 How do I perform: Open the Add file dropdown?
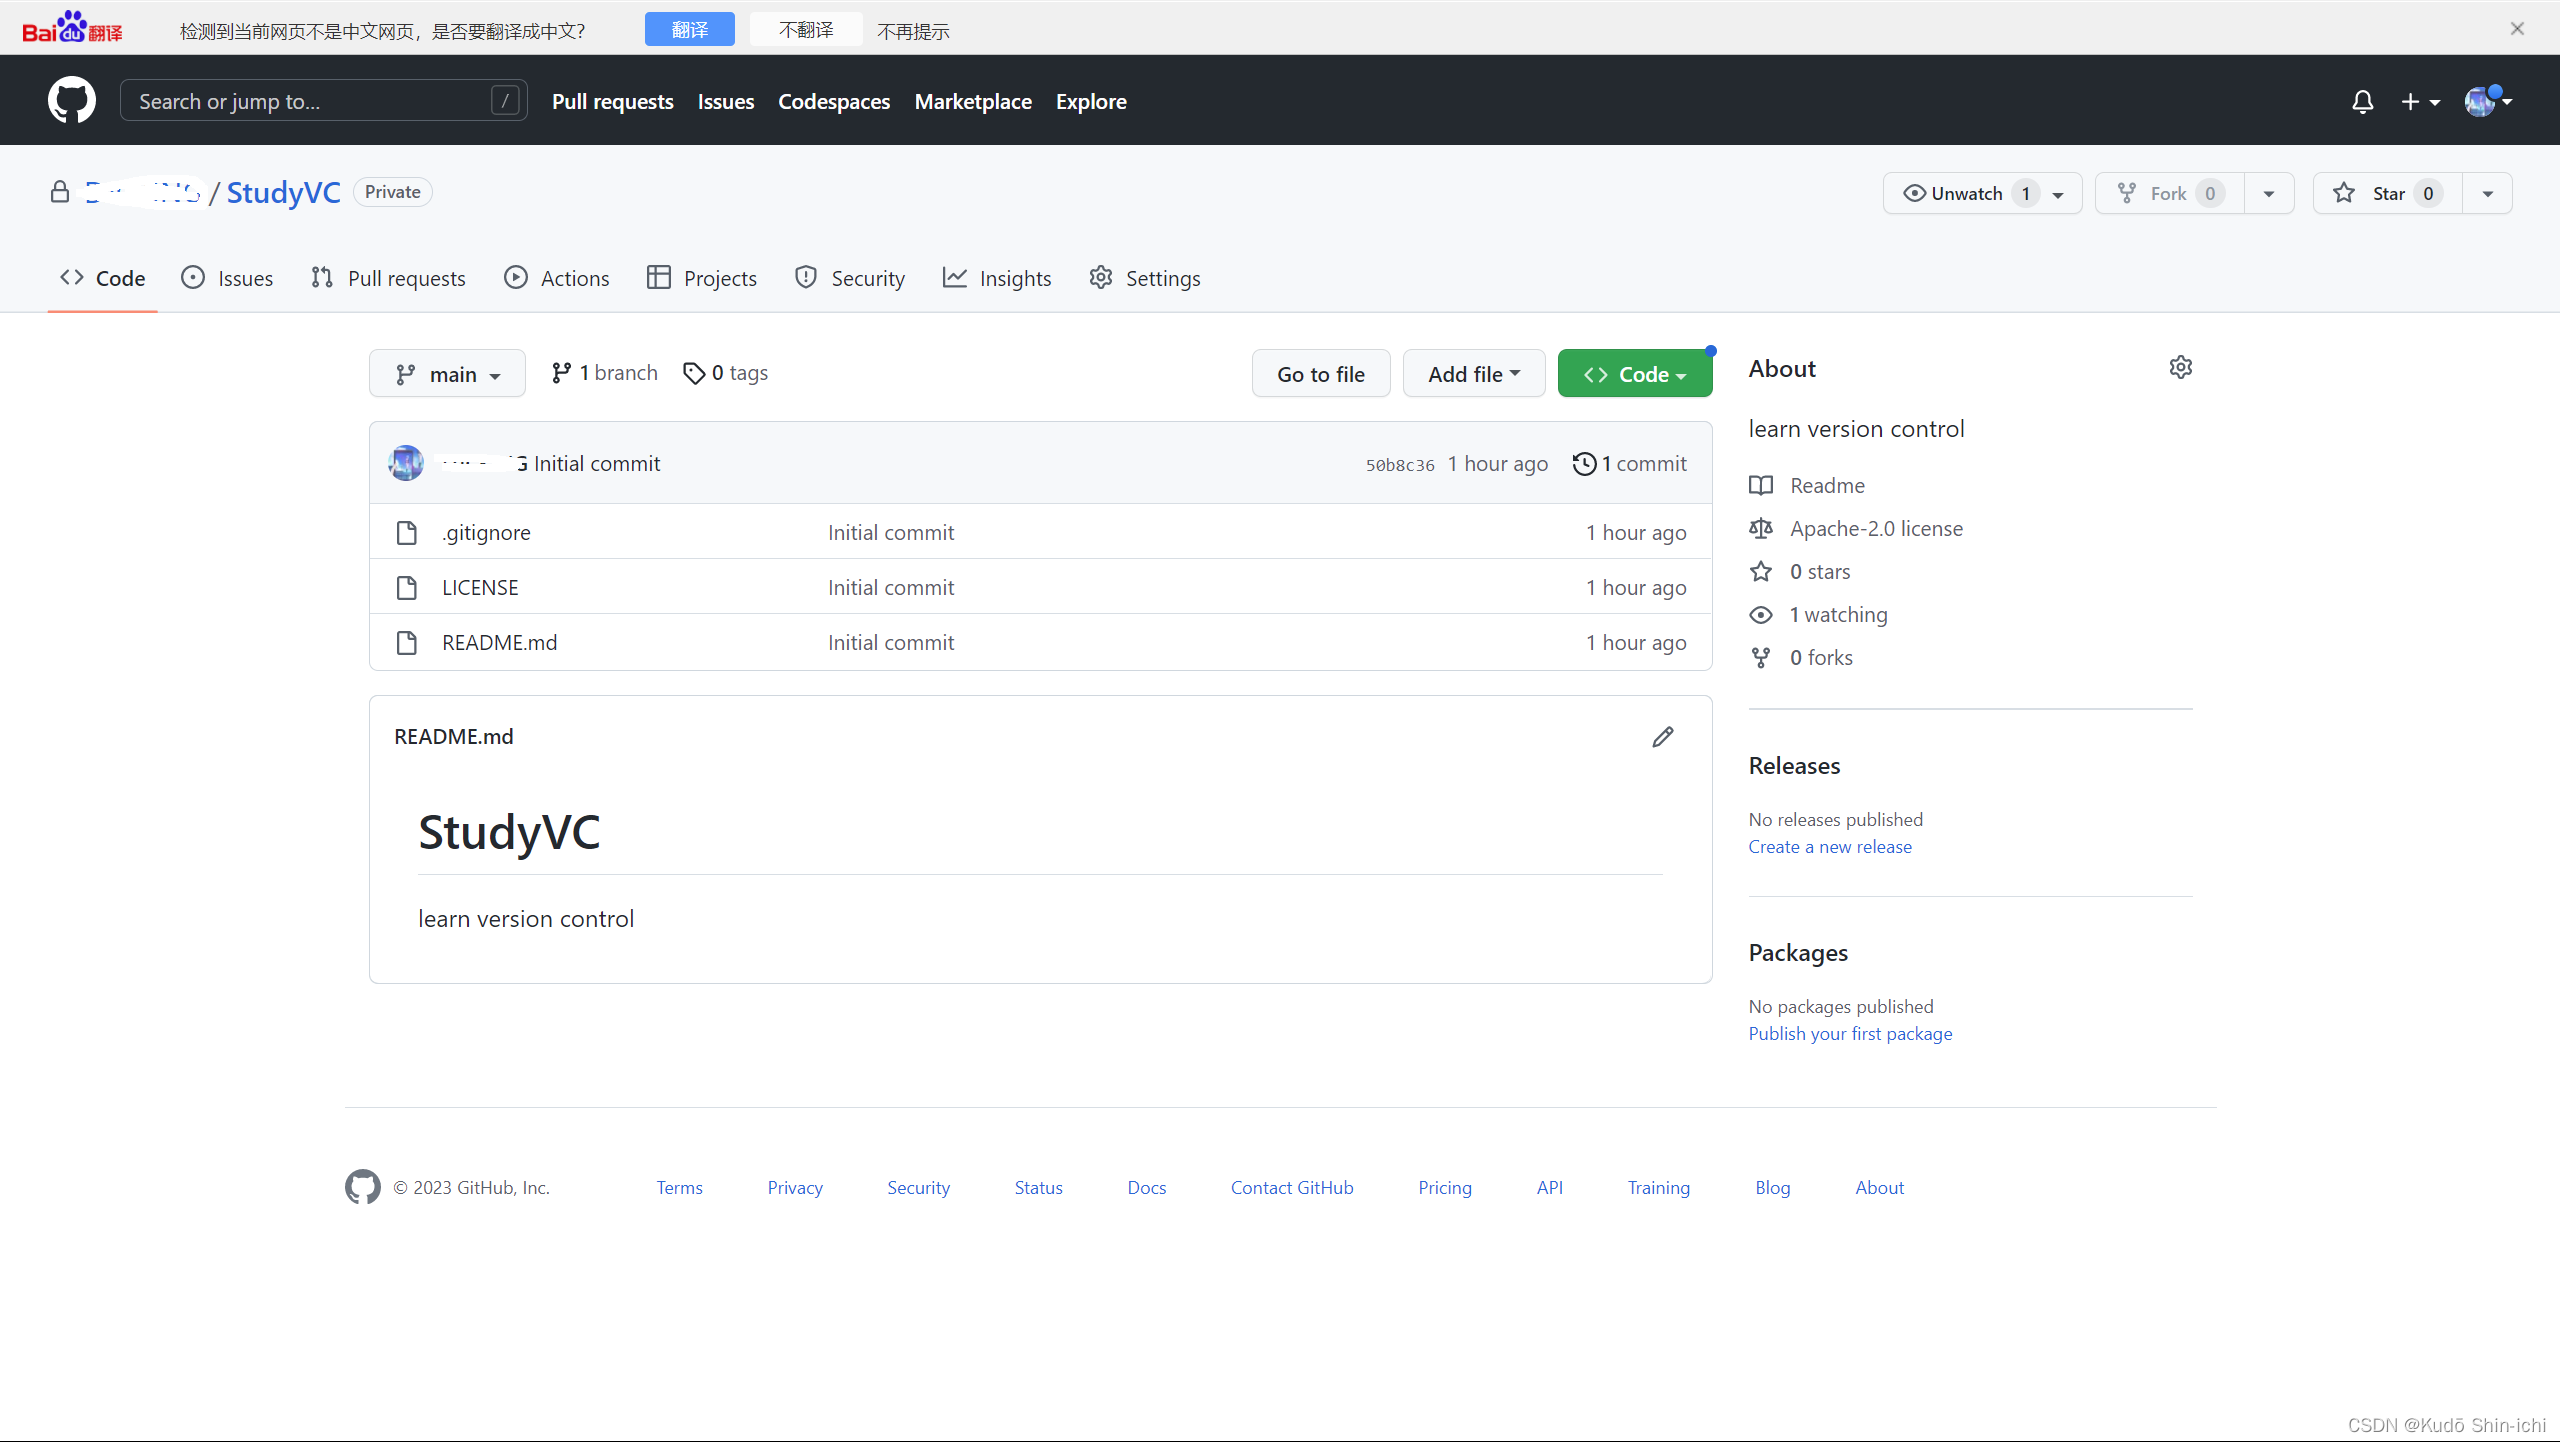point(1474,374)
